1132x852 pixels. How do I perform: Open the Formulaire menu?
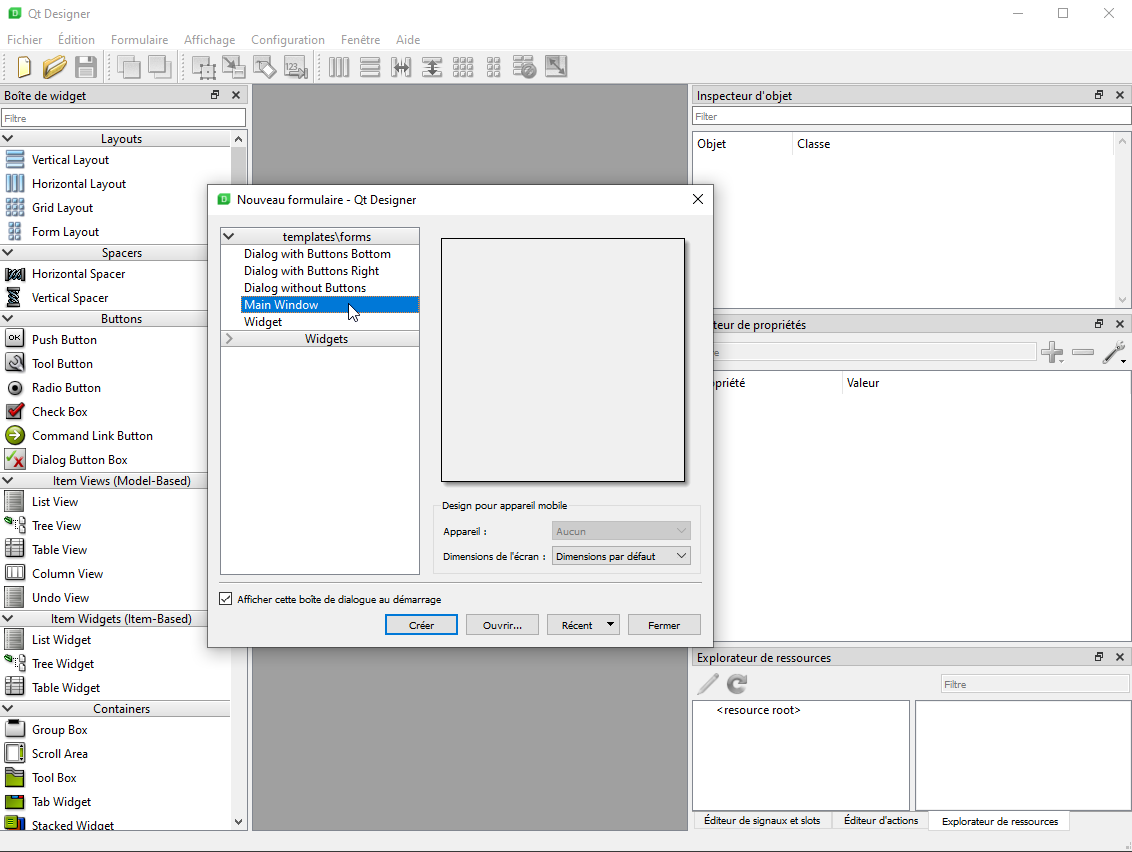139,40
